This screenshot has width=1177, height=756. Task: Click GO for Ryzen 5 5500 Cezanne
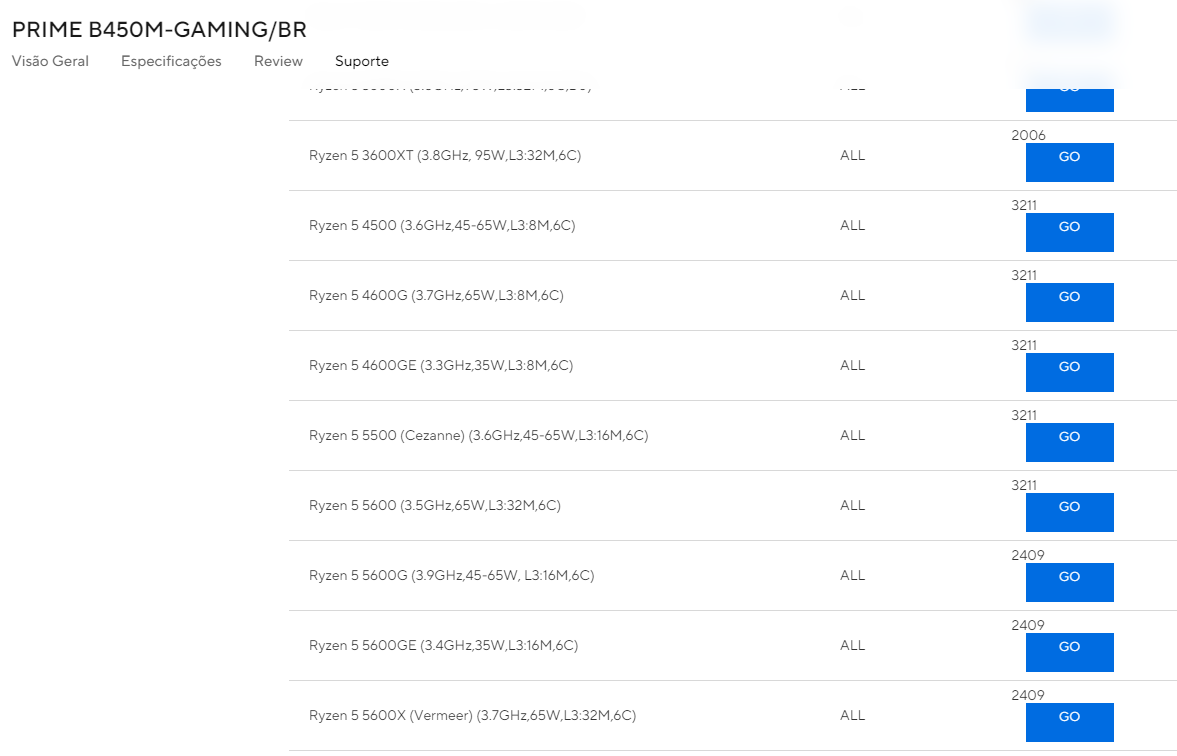click(x=1070, y=442)
